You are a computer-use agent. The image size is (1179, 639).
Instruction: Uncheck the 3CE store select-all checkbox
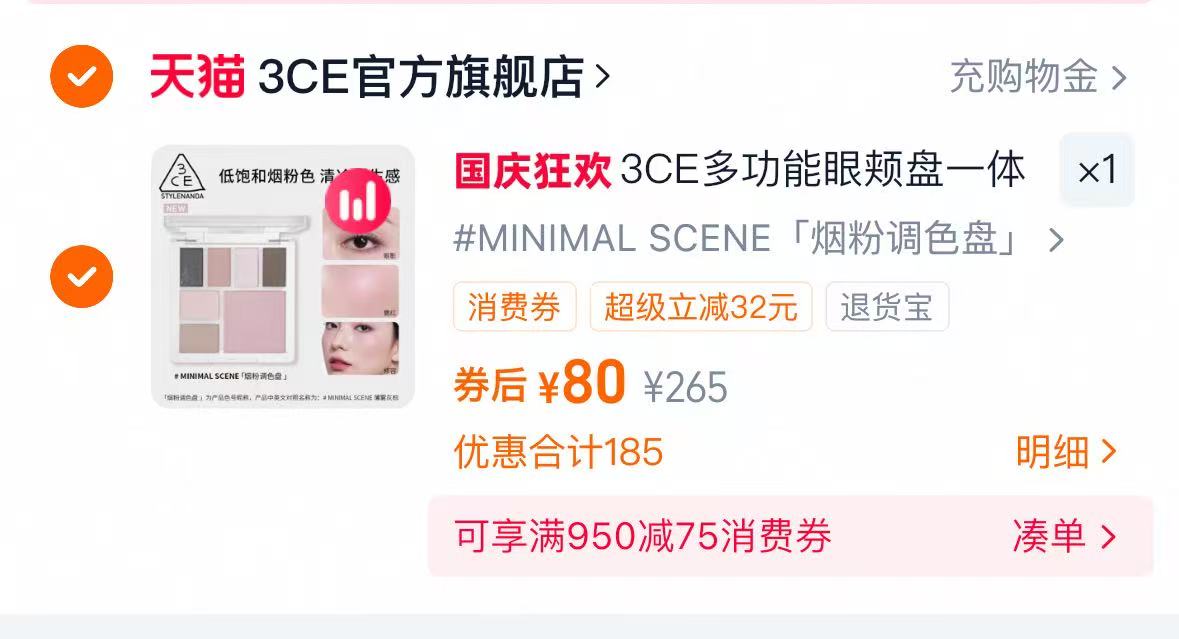tap(81, 76)
